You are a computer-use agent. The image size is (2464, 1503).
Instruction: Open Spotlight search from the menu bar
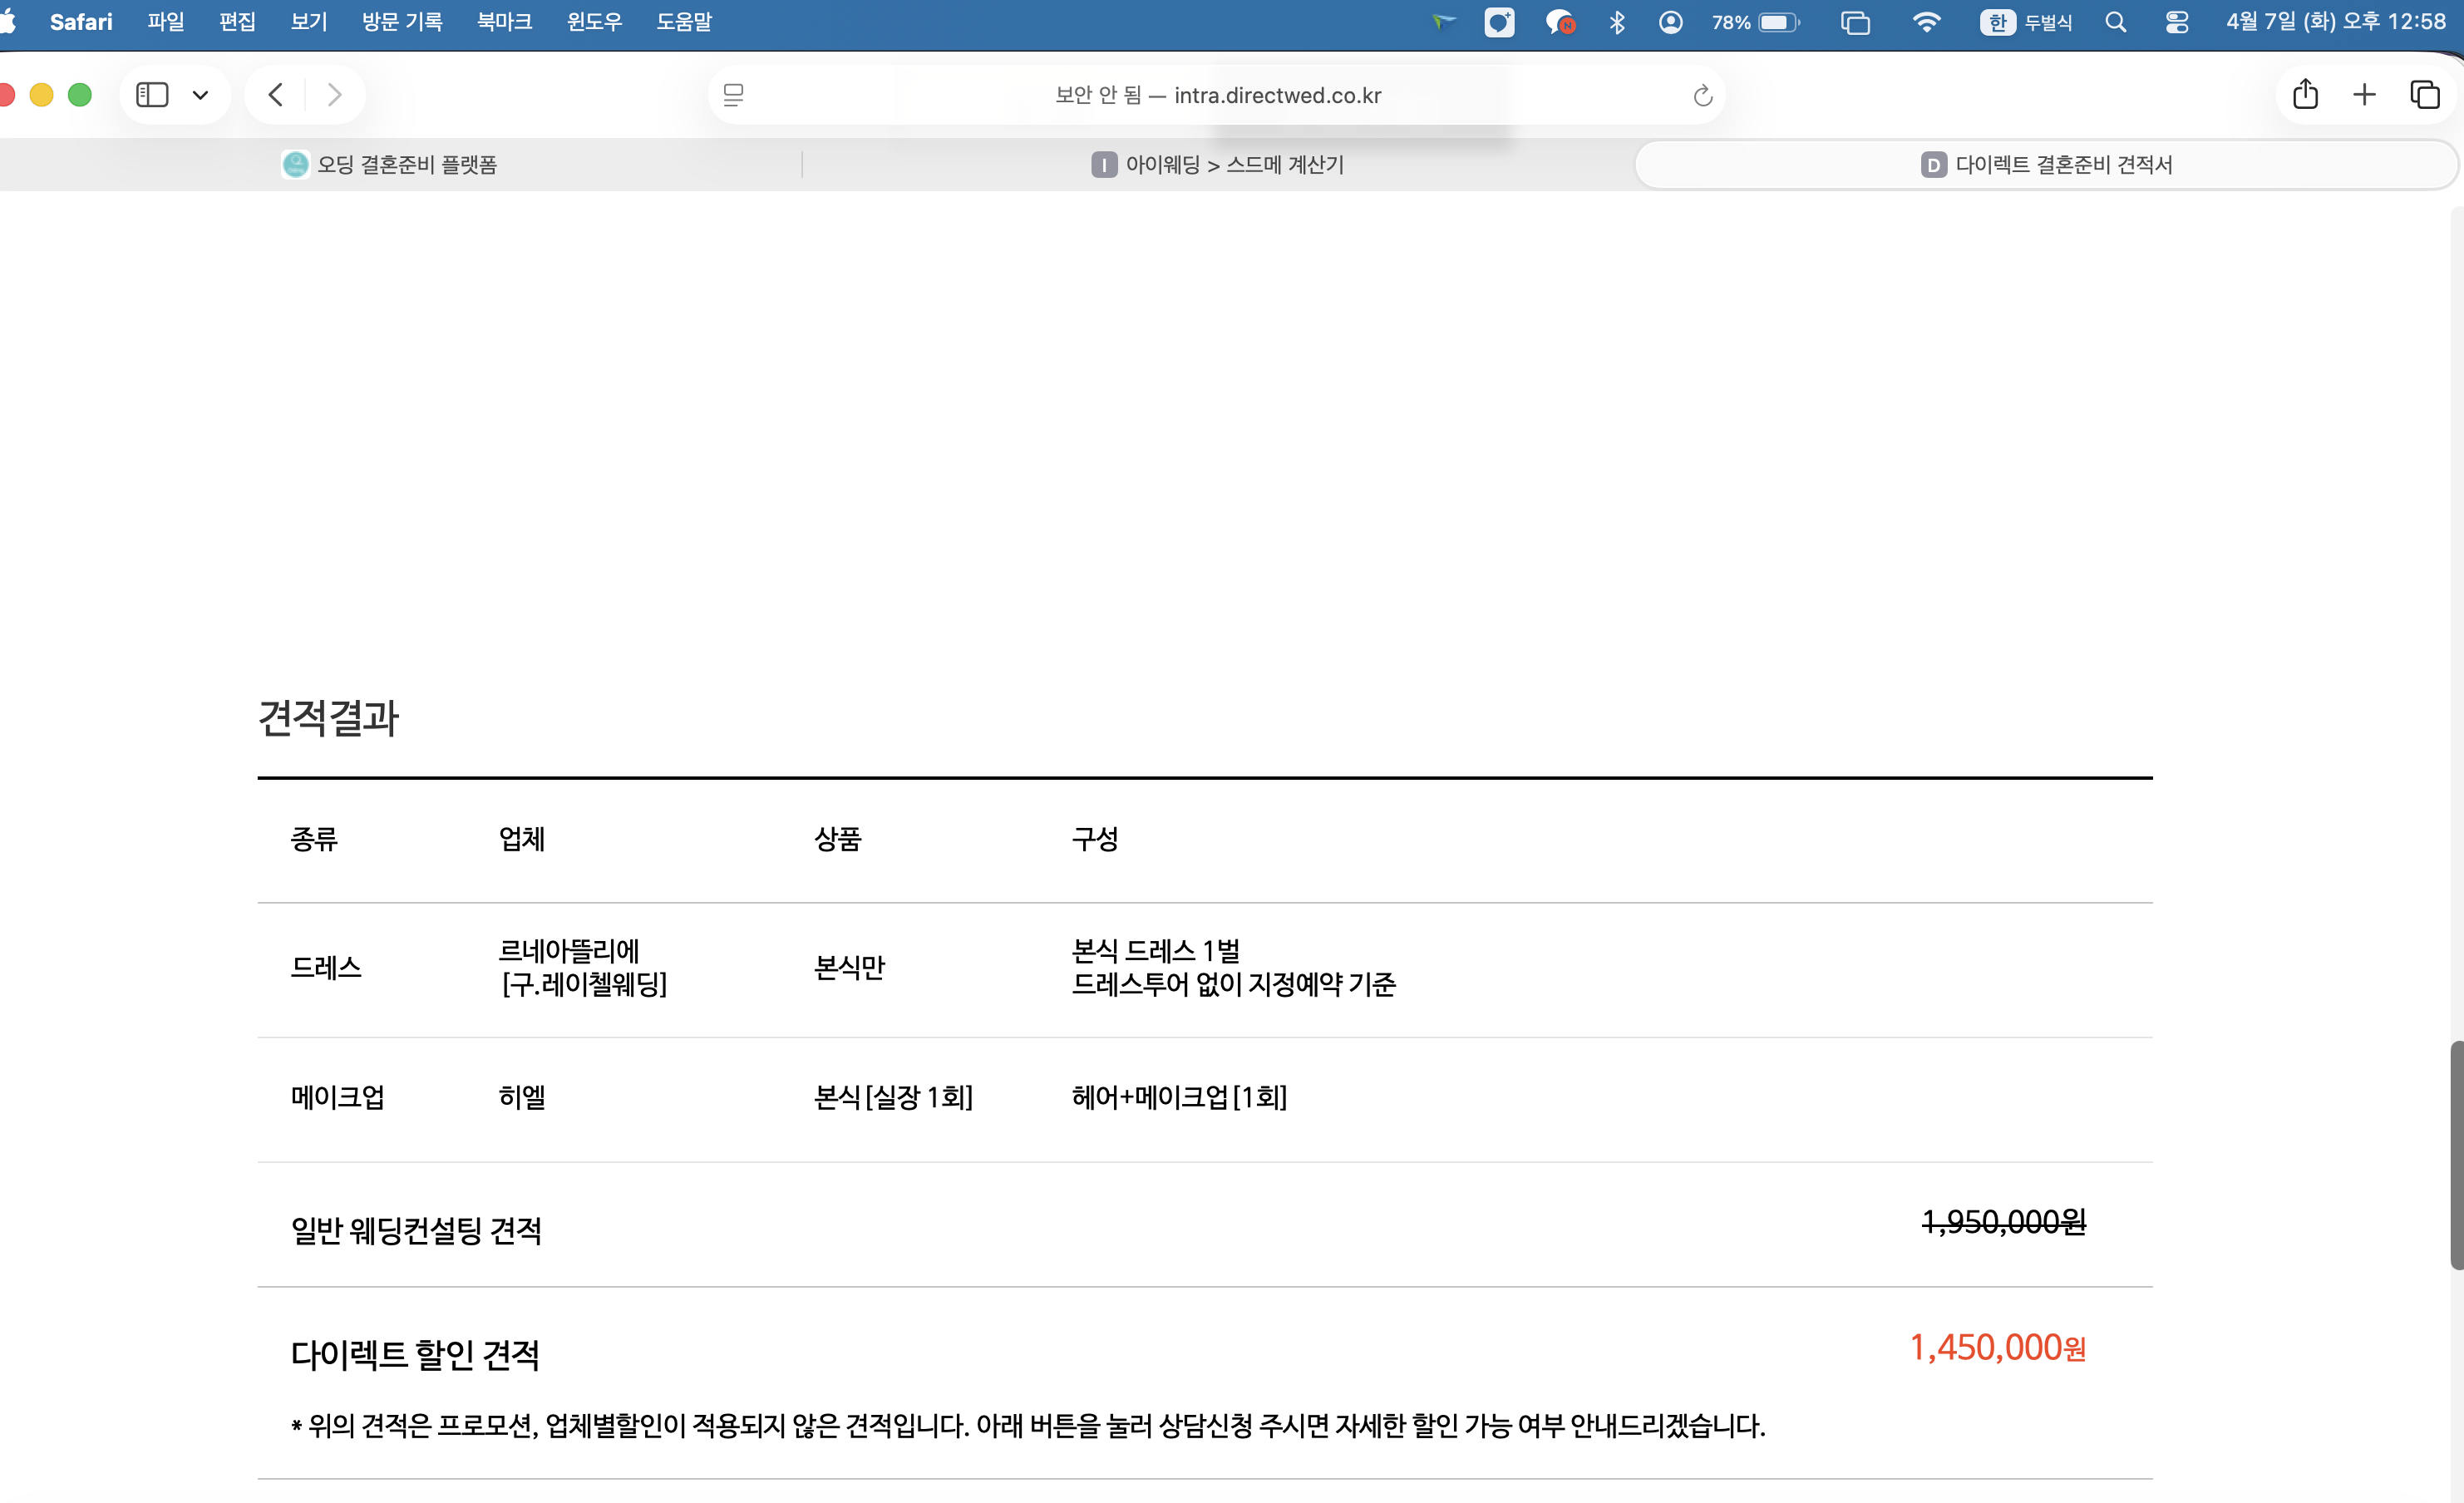click(x=2116, y=22)
